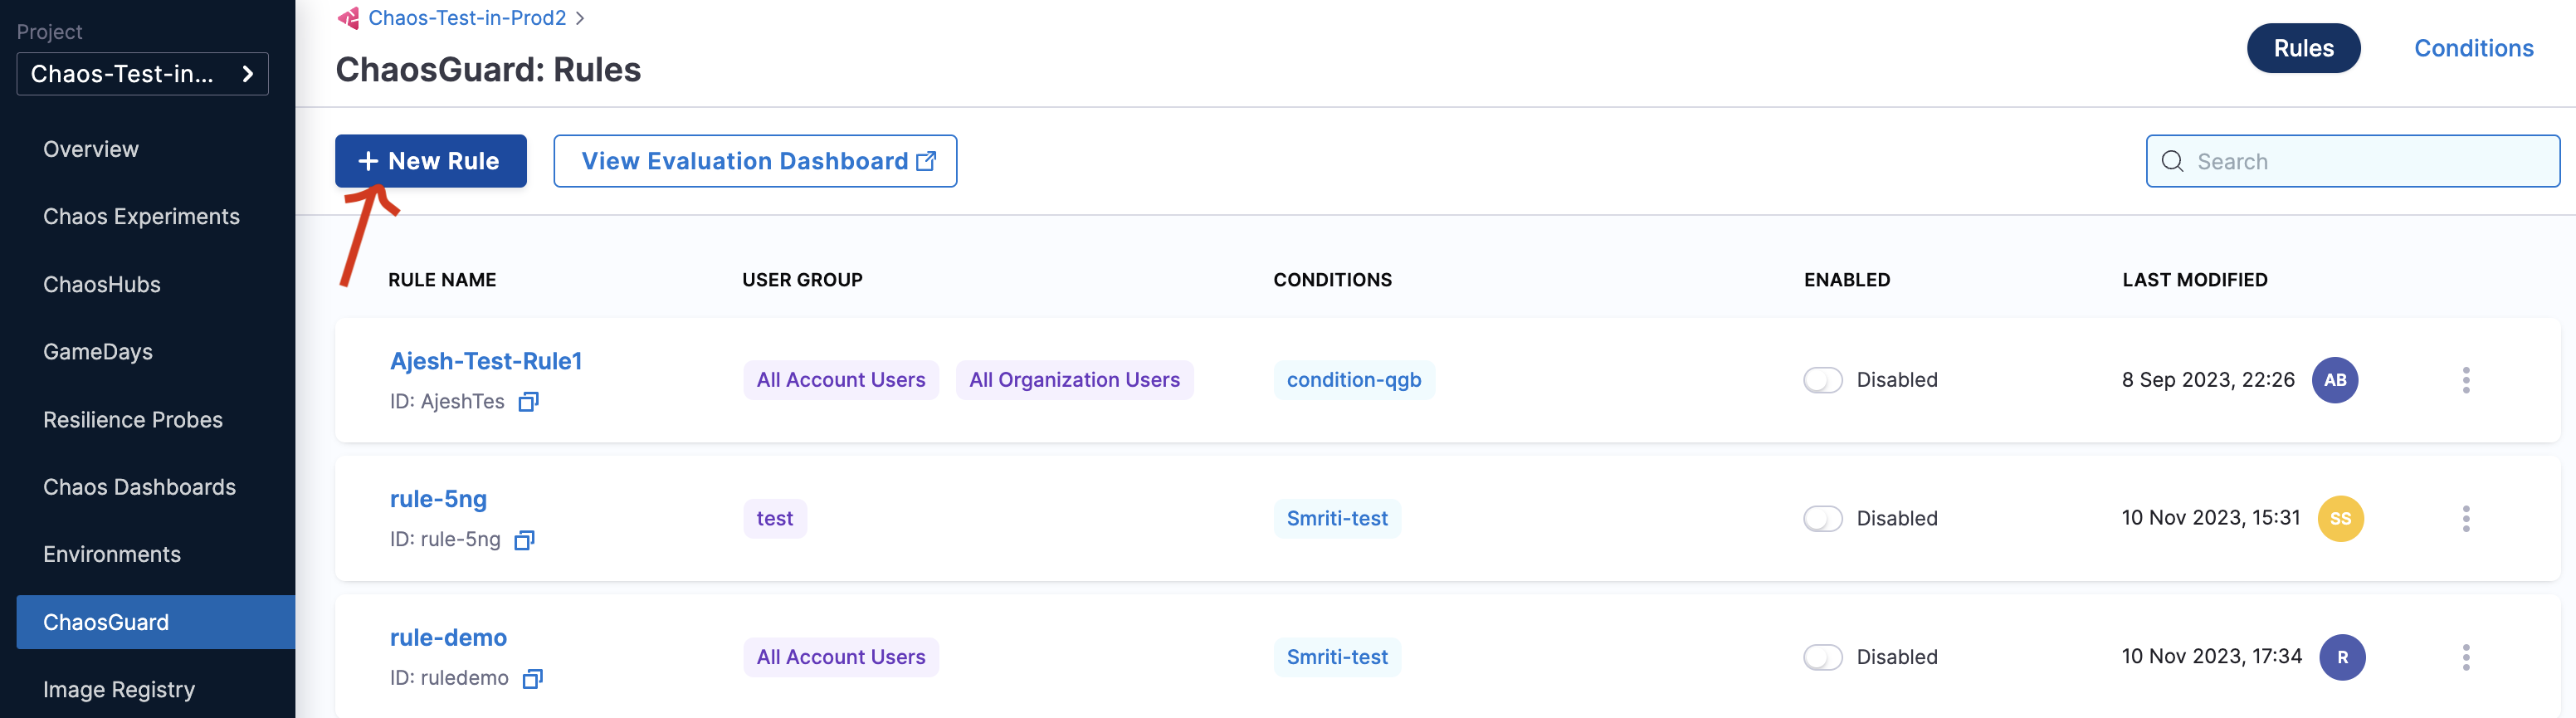Image resolution: width=2576 pixels, height=718 pixels.
Task: Open View Evaluation Dashboard
Action: (x=755, y=161)
